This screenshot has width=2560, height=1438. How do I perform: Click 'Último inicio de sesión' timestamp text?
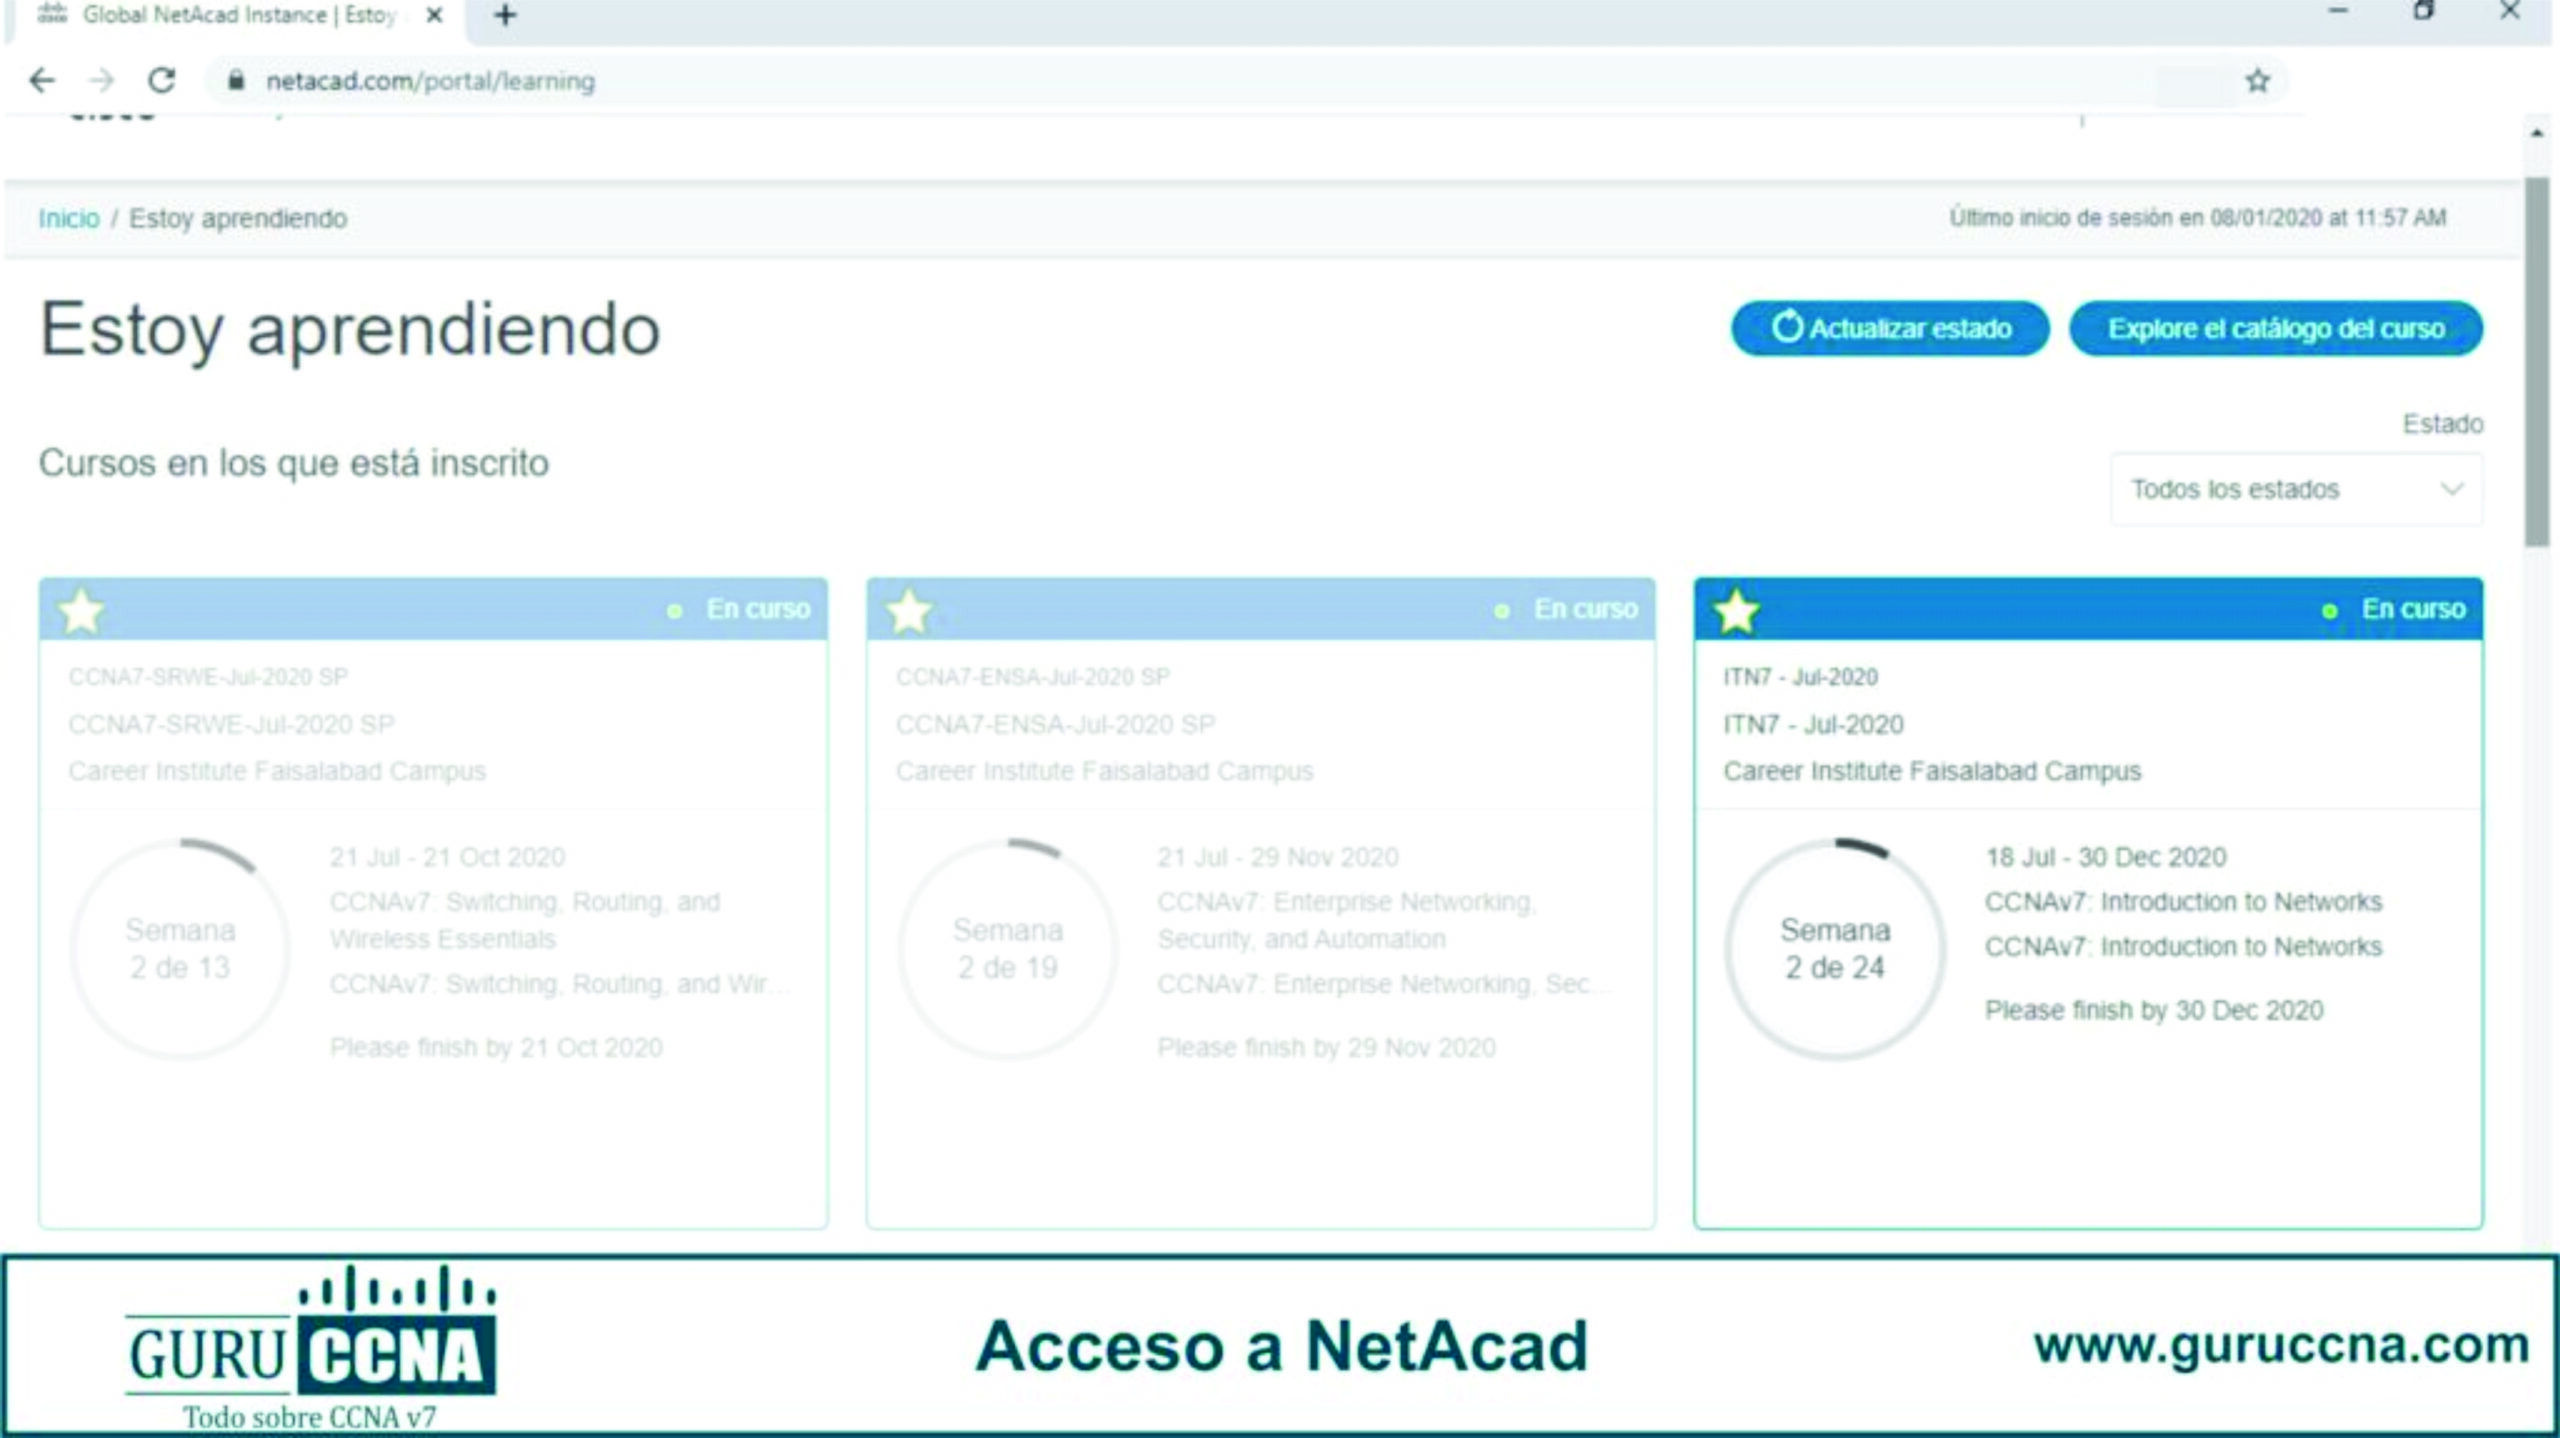(x=2197, y=217)
